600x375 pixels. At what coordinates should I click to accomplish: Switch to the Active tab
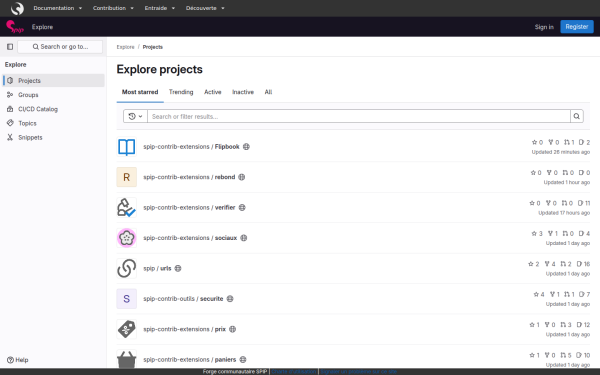(x=213, y=92)
